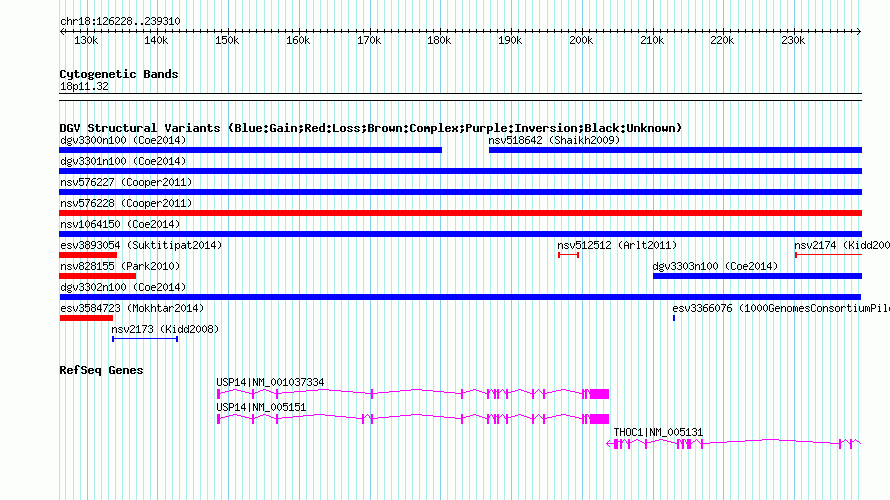
Task: Click the blue gain bar for nsv1064150
Action: tap(460, 234)
